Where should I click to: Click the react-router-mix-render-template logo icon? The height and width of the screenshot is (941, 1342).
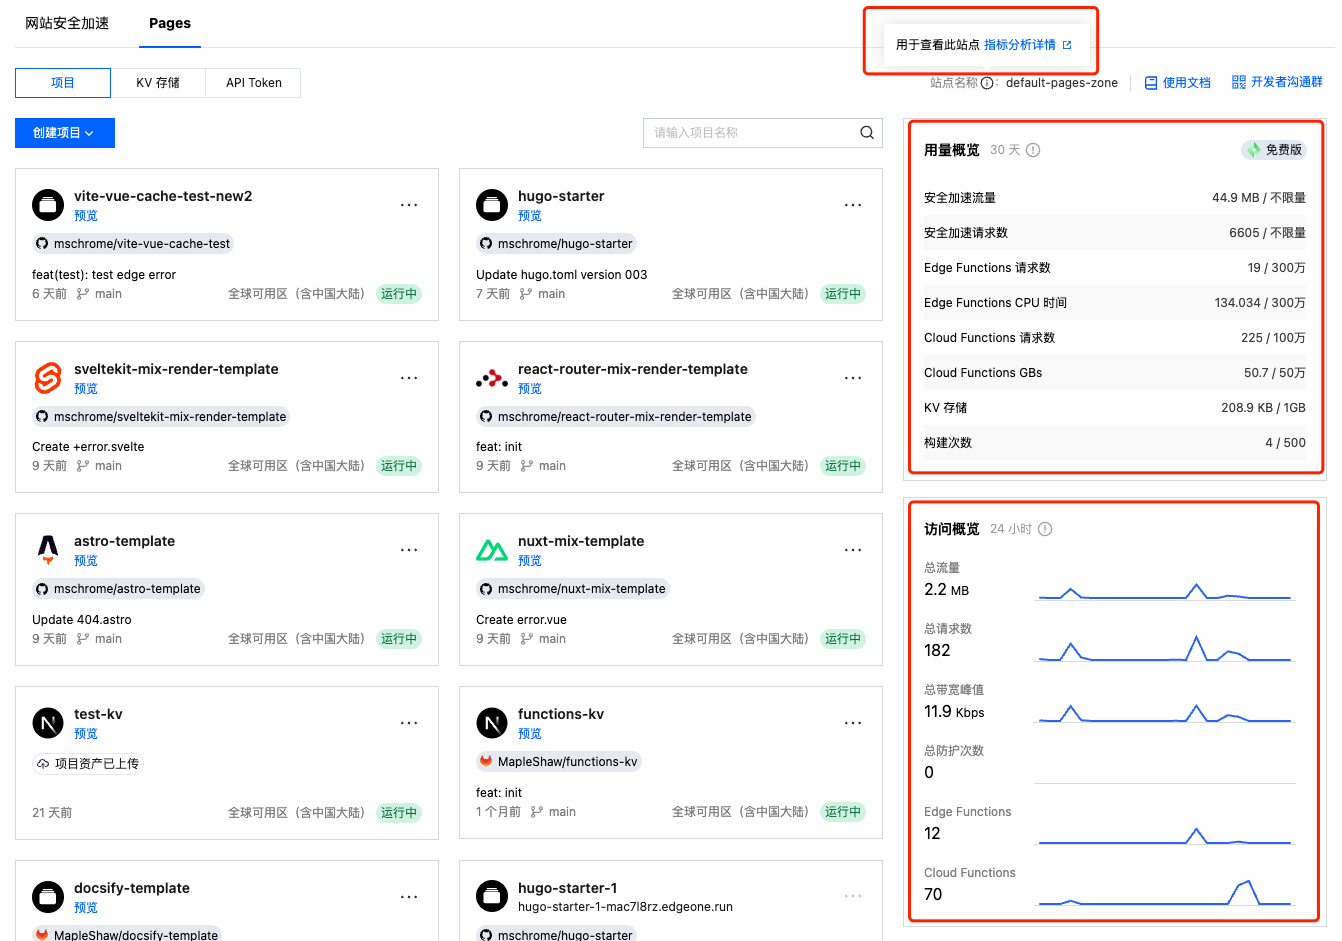491,378
